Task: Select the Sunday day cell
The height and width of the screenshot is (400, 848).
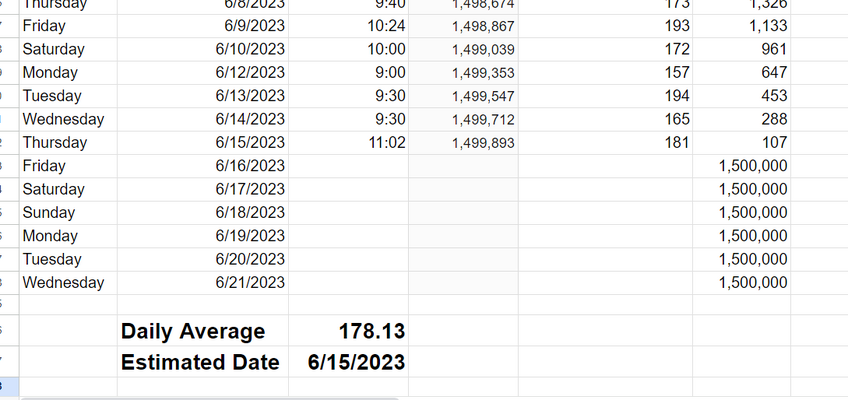Action: (x=69, y=212)
